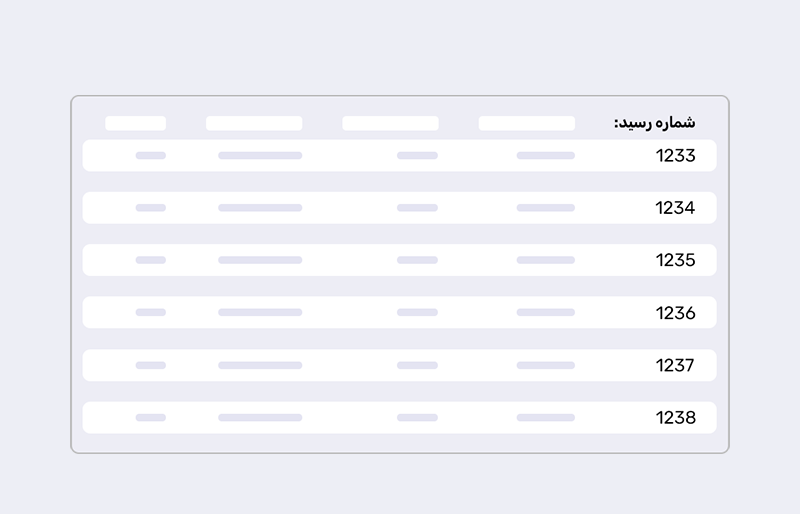Click the longest placeholder bar in row 1238
Screen dimensions: 800x514
(260, 418)
